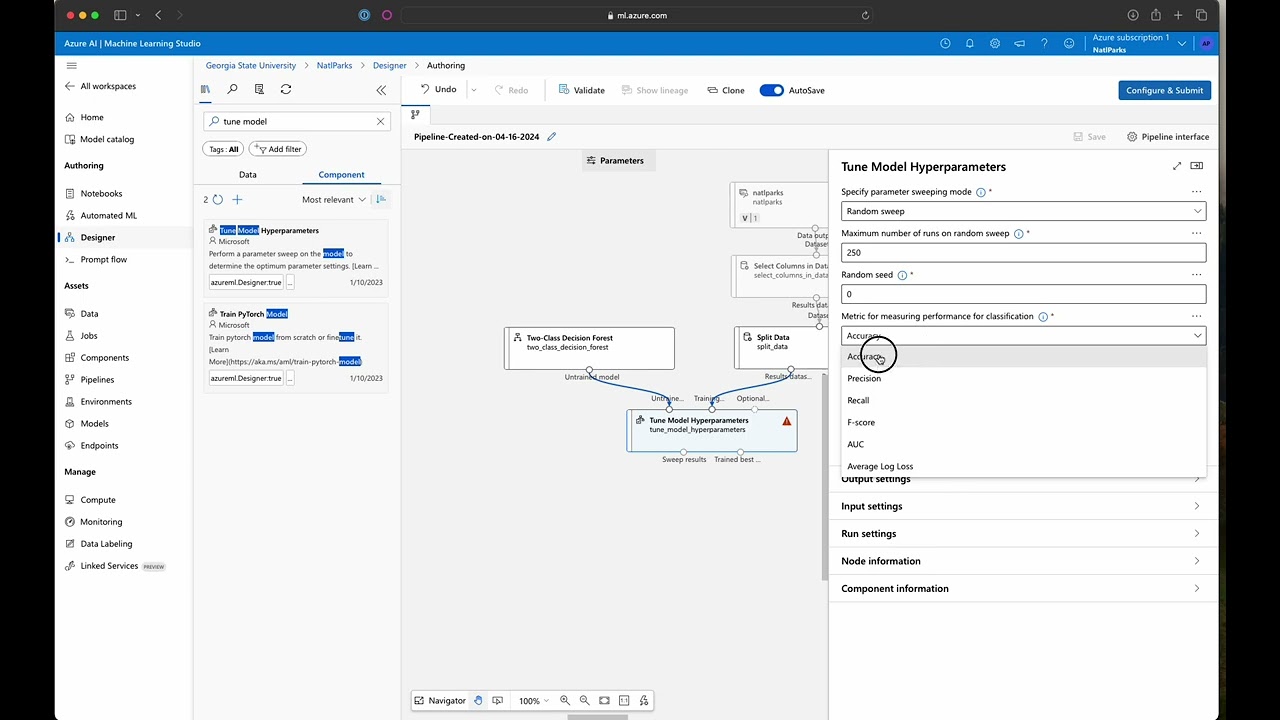Select the pan hand tool in the canvas toolbar

[478, 701]
